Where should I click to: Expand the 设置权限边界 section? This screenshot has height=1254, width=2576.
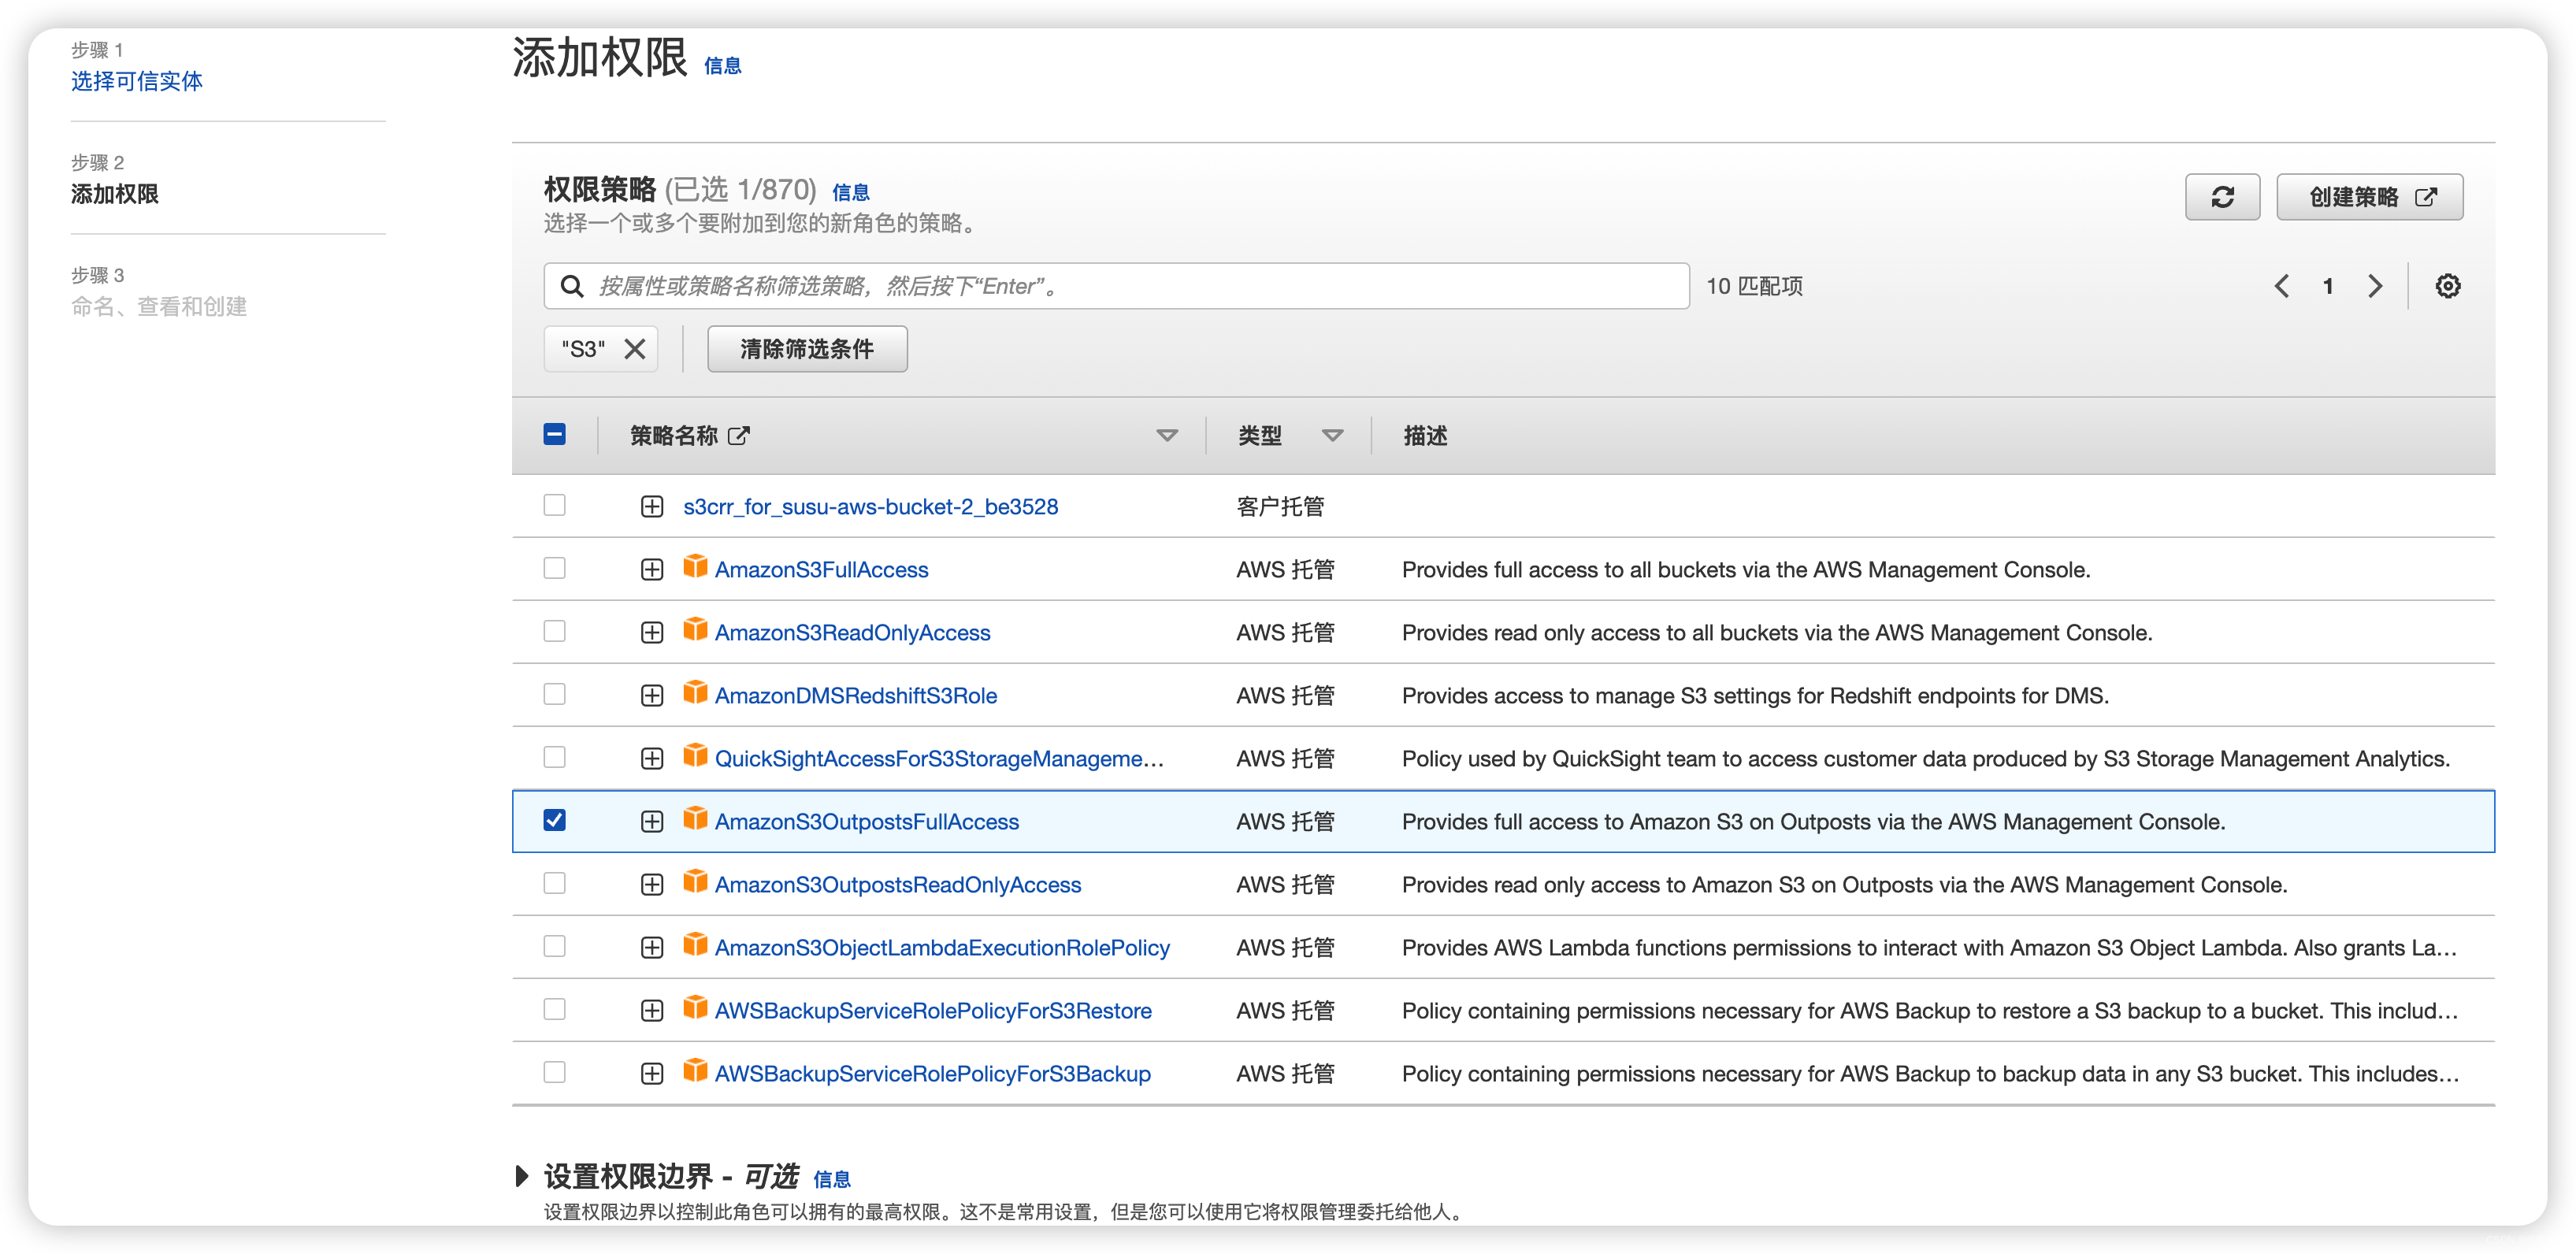pyautogui.click(x=521, y=1176)
